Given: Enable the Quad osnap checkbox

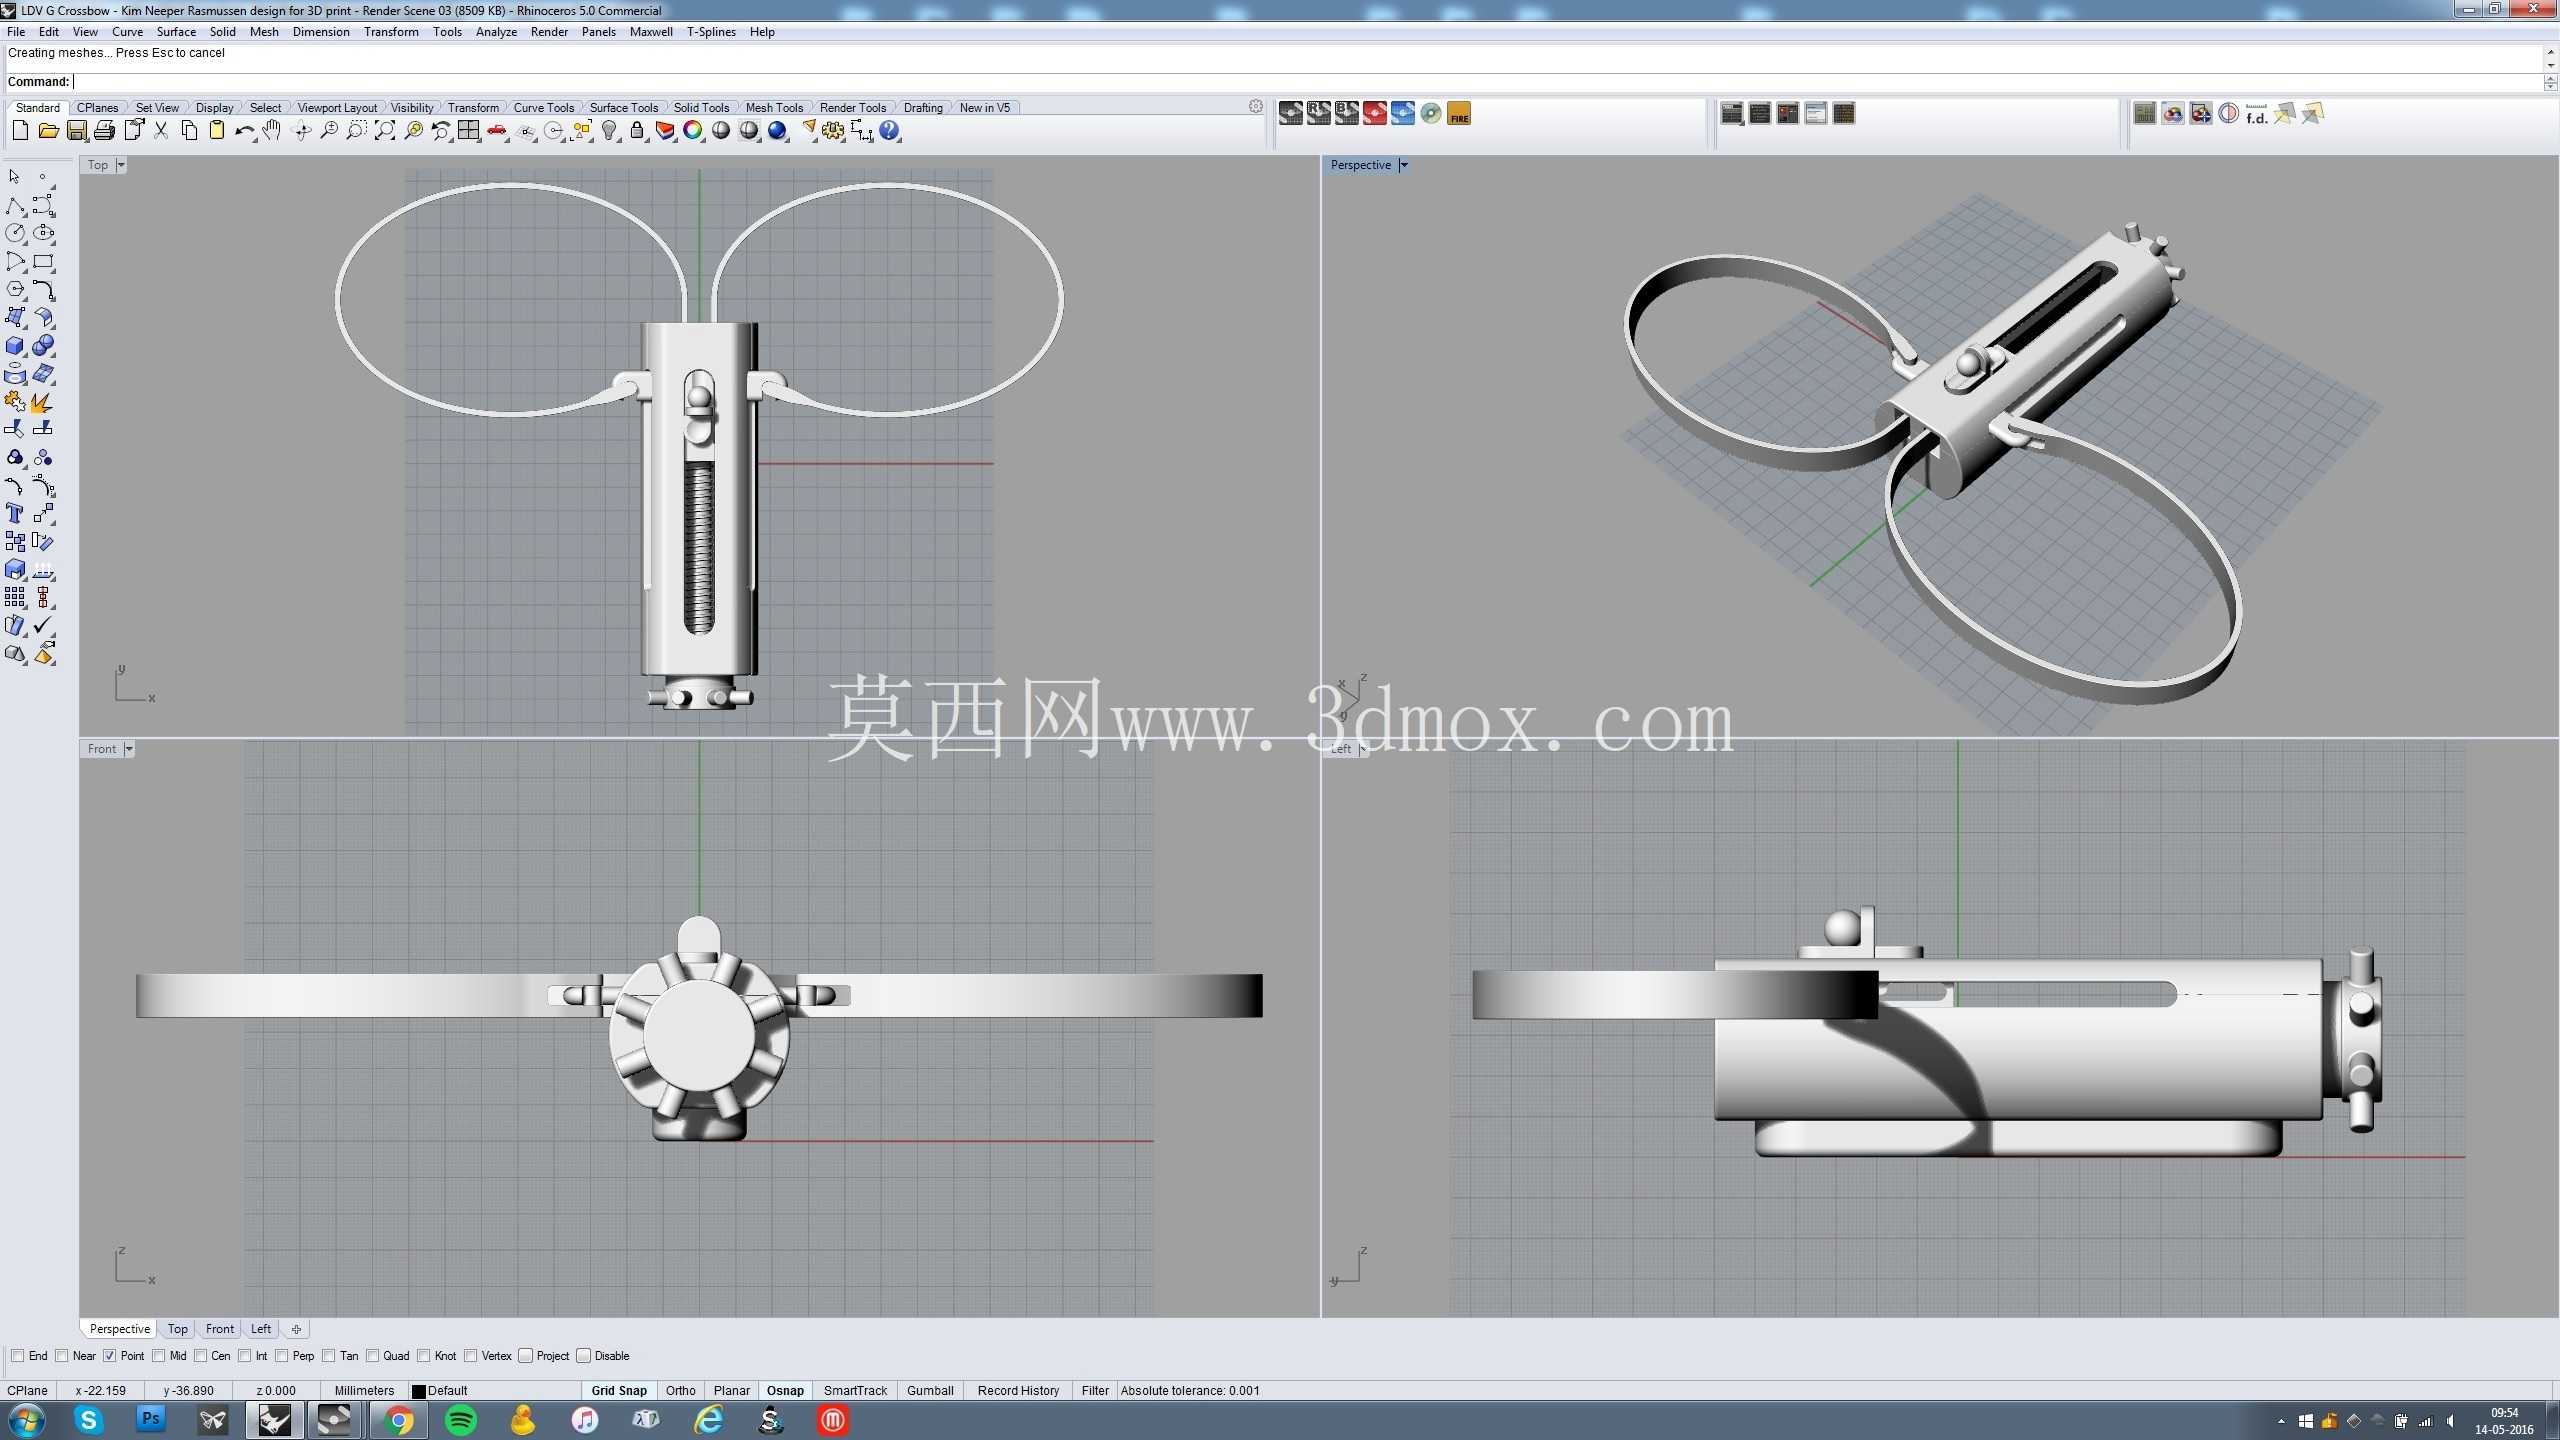Looking at the screenshot, I should pos(373,1356).
